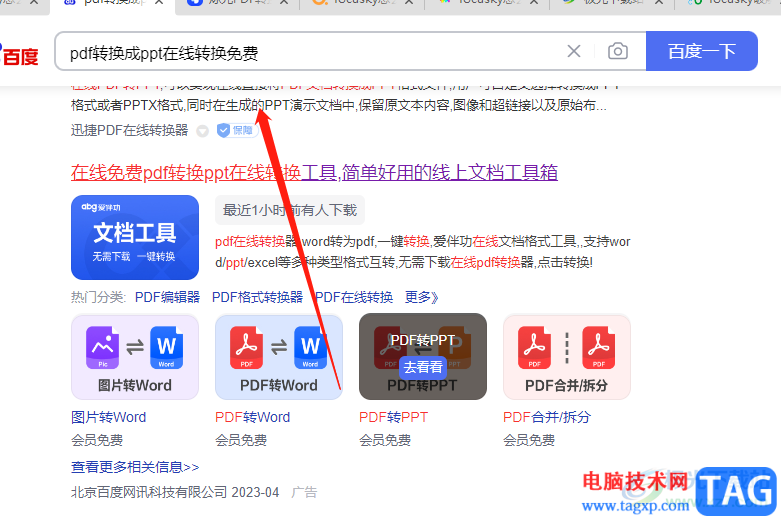Image resolution: width=781 pixels, height=518 pixels.
Task: Click the PDF转Word card icon
Action: click(x=279, y=357)
